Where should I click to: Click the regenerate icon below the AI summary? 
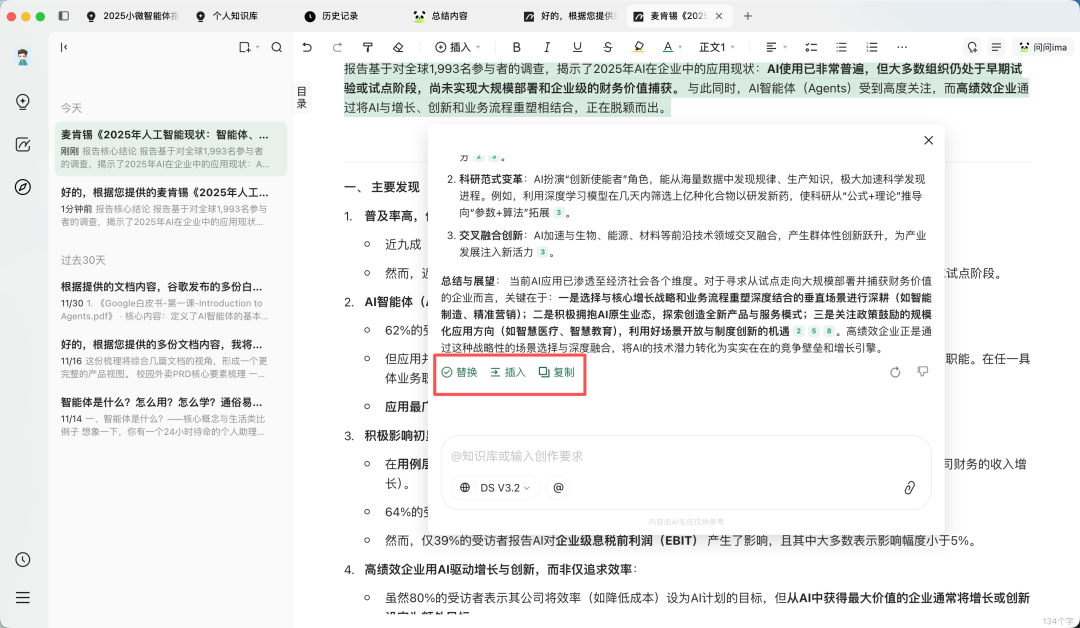pos(895,373)
